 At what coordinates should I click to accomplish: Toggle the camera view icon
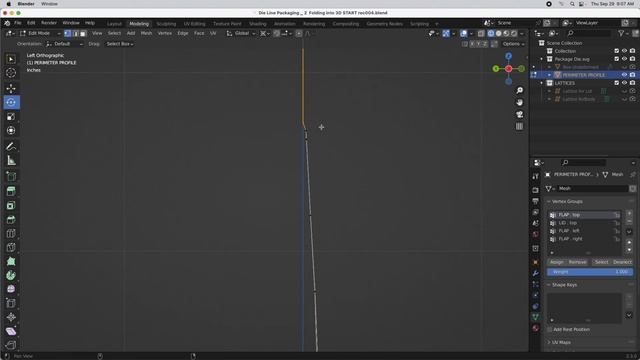pos(519,114)
